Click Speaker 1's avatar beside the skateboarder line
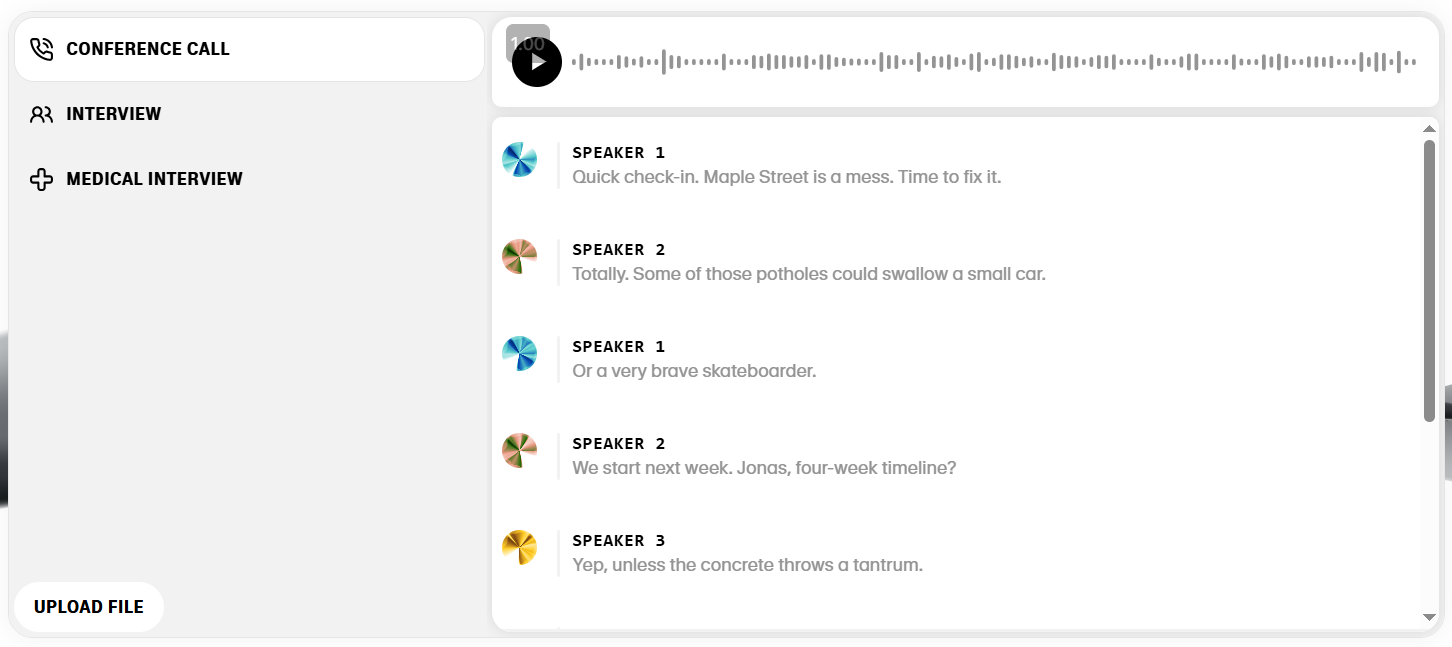The height and width of the screenshot is (647, 1452). pos(519,353)
